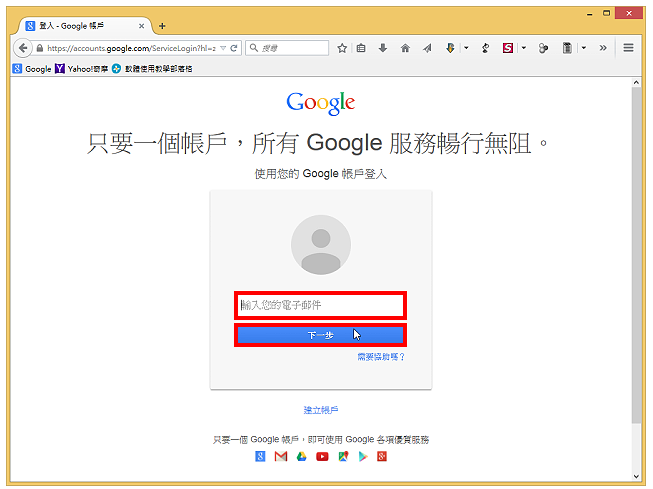Image resolution: width=653 pixels, height=489 pixels.
Task: Click the padlock site identity icon
Action: coord(40,48)
